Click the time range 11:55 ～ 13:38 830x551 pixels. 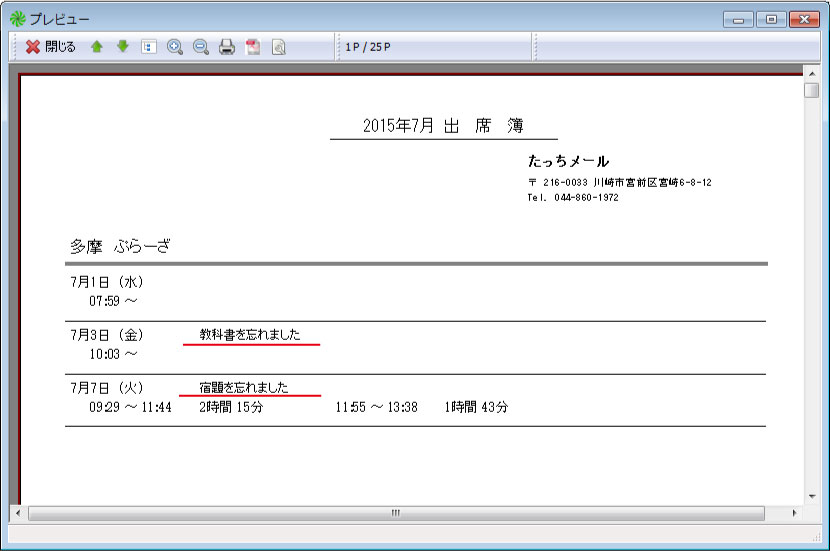(x=376, y=407)
